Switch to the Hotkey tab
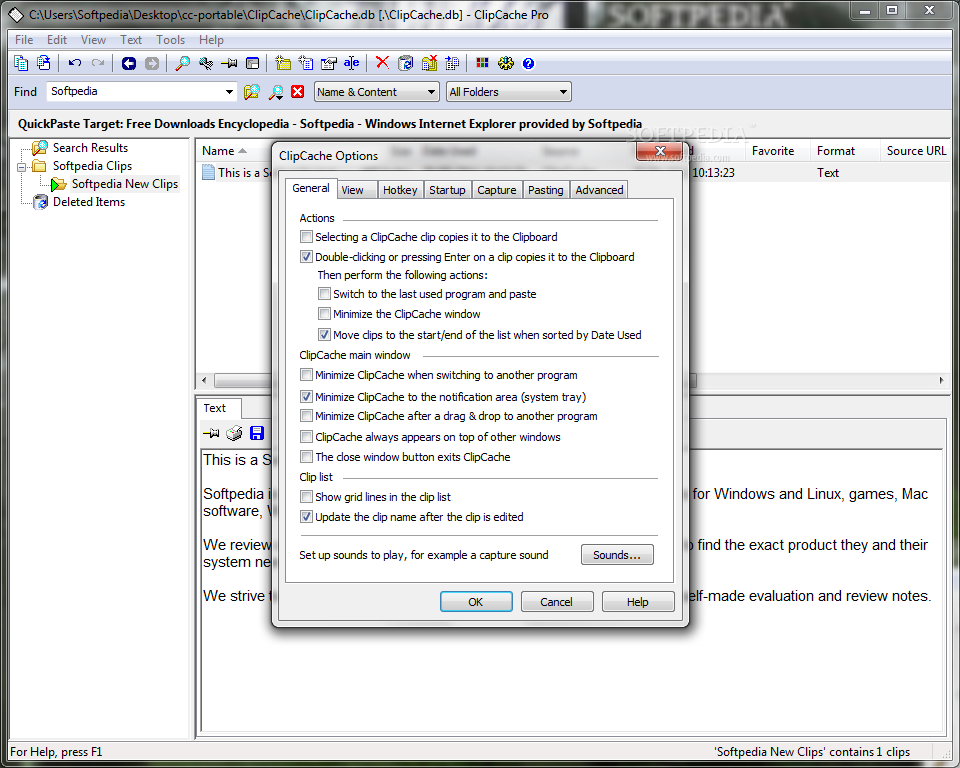This screenshot has width=960, height=768. 400,190
